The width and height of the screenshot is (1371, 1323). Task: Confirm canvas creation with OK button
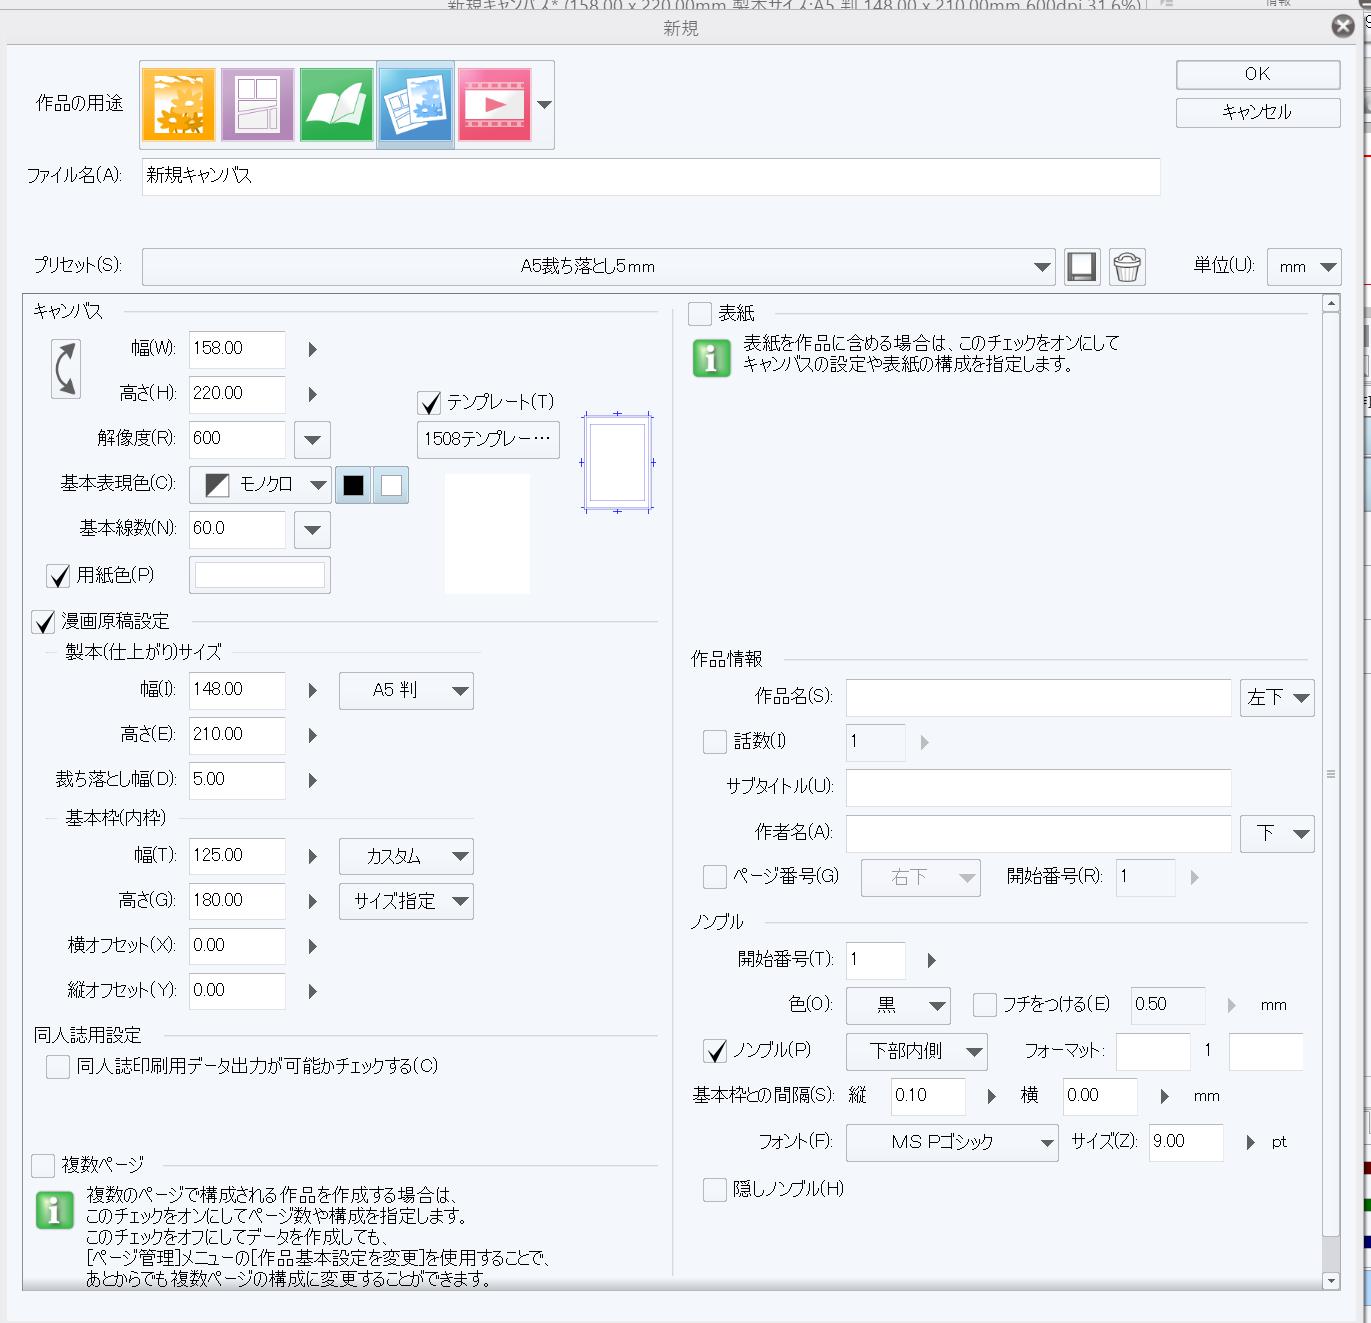[1257, 73]
